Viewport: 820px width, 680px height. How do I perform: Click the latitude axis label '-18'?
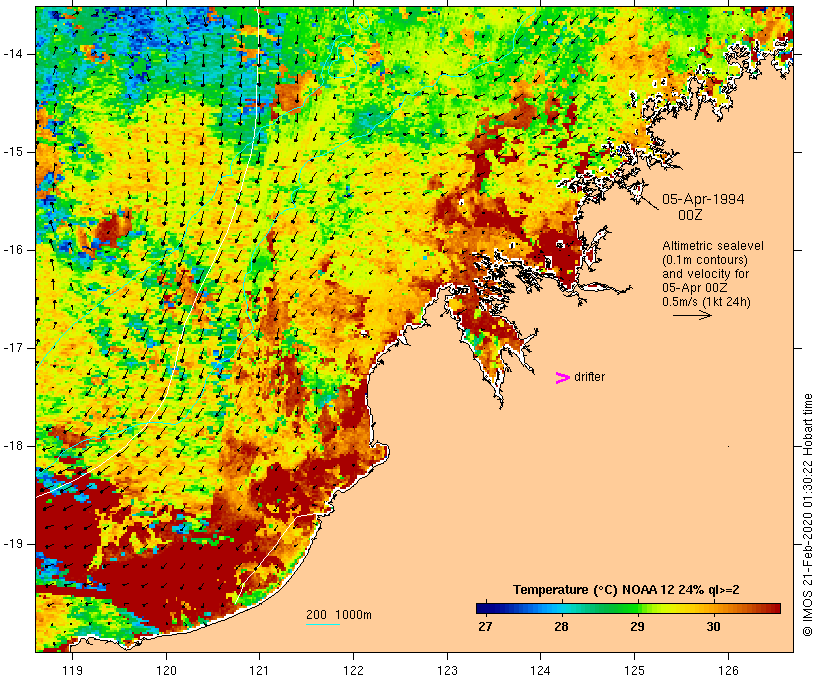tap(13, 446)
